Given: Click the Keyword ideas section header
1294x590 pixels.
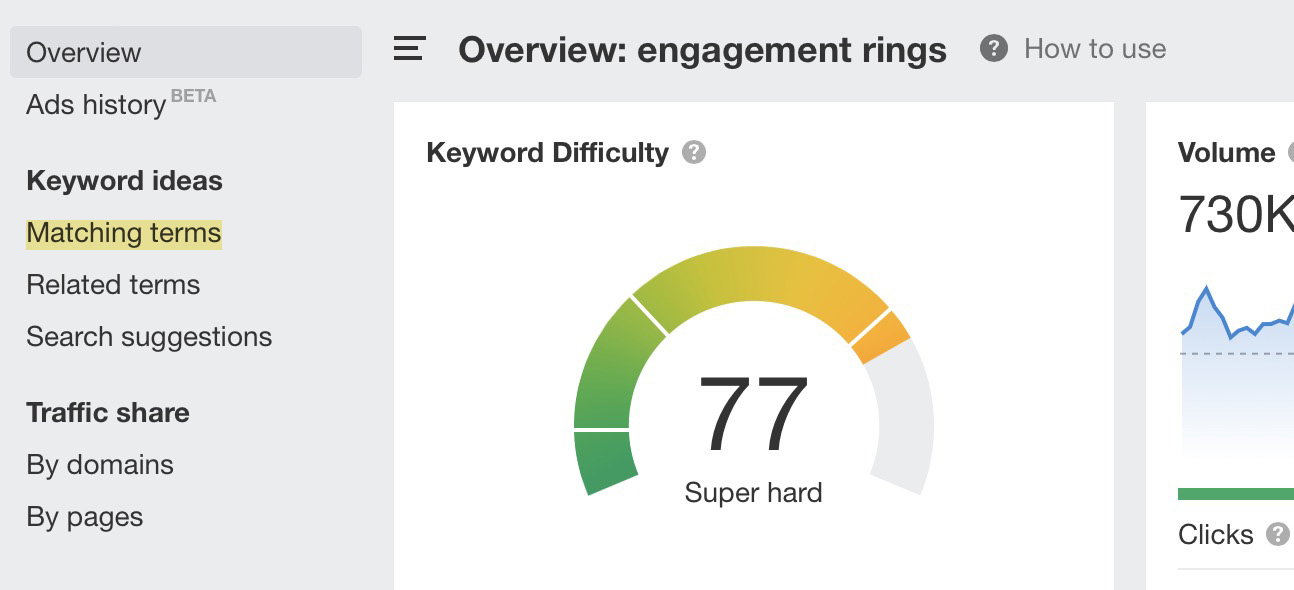Looking at the screenshot, I should pos(123,181).
